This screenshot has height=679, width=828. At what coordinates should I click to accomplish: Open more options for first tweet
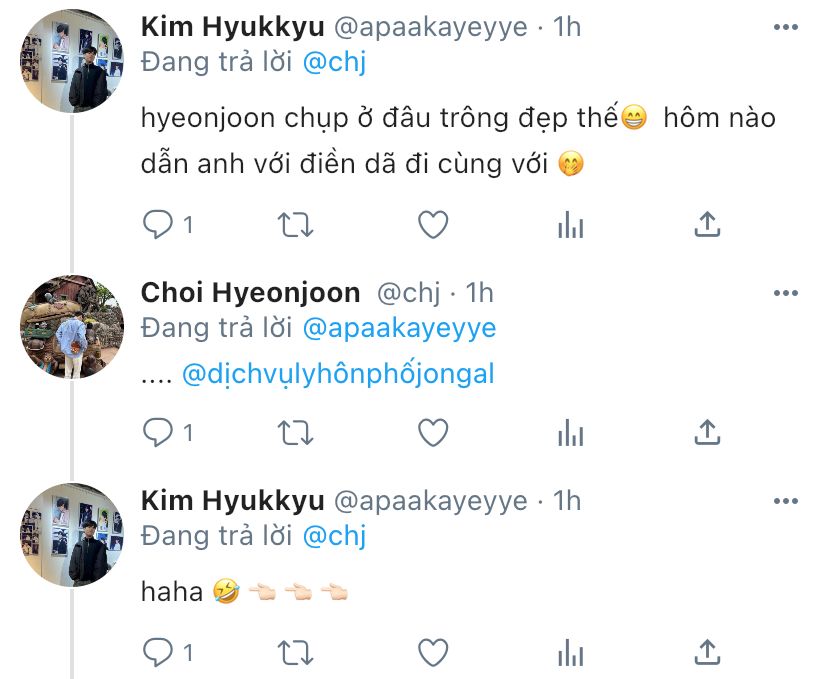coord(786,27)
